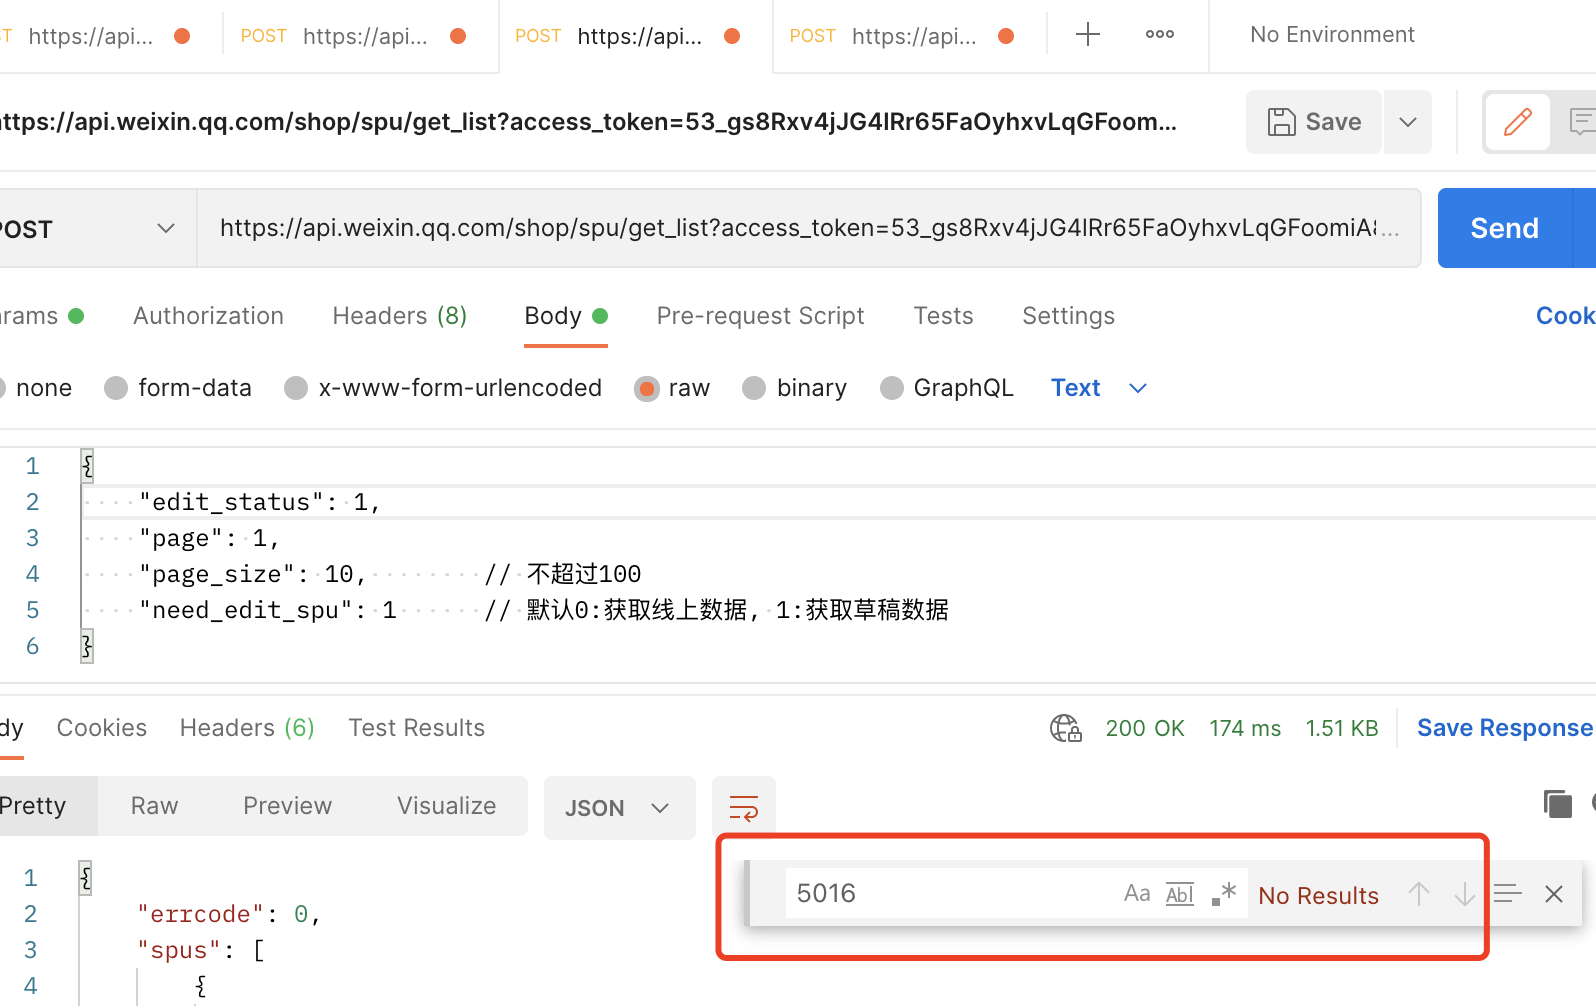Open a new request tab with plus icon
Image resolution: width=1596 pixels, height=1006 pixels.
click(x=1087, y=35)
